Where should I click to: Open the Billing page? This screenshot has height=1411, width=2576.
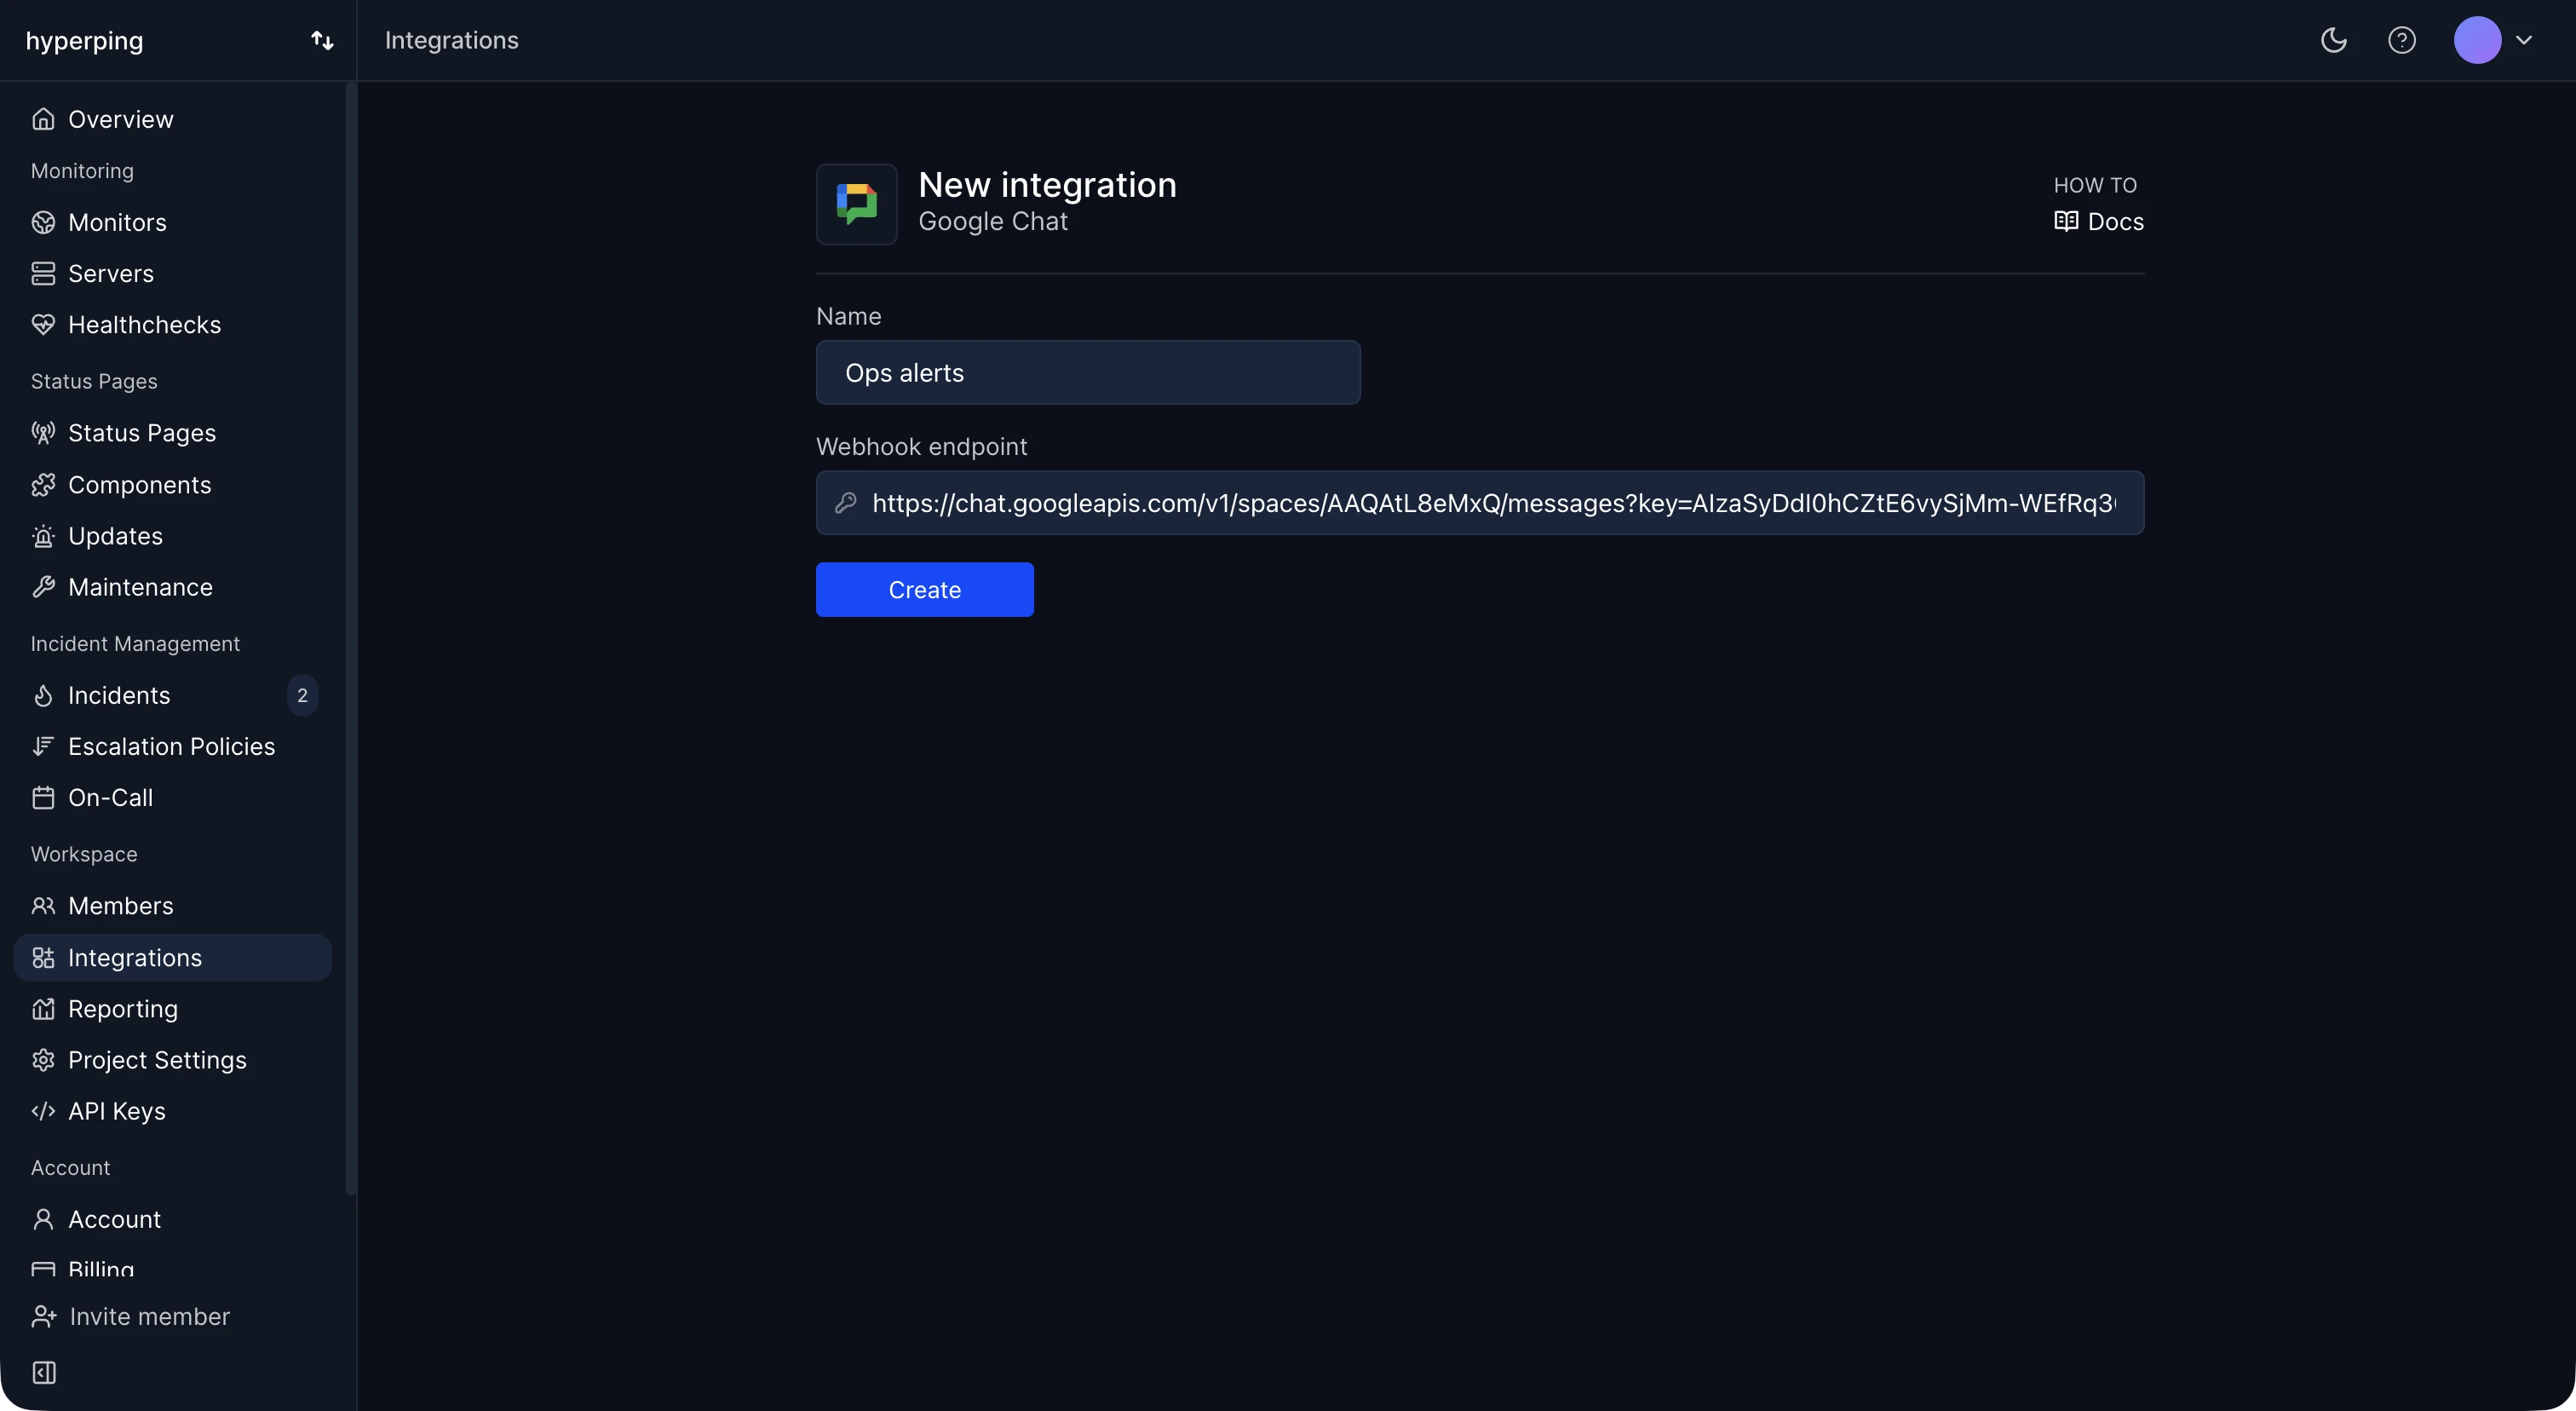tap(173, 1268)
